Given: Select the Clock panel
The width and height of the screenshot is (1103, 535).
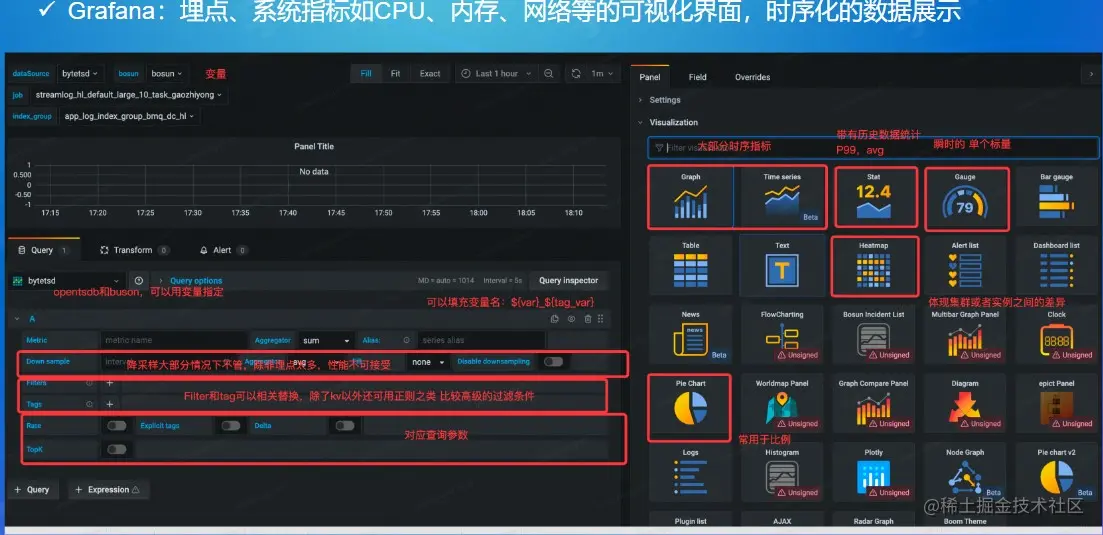Looking at the screenshot, I should 1056,335.
